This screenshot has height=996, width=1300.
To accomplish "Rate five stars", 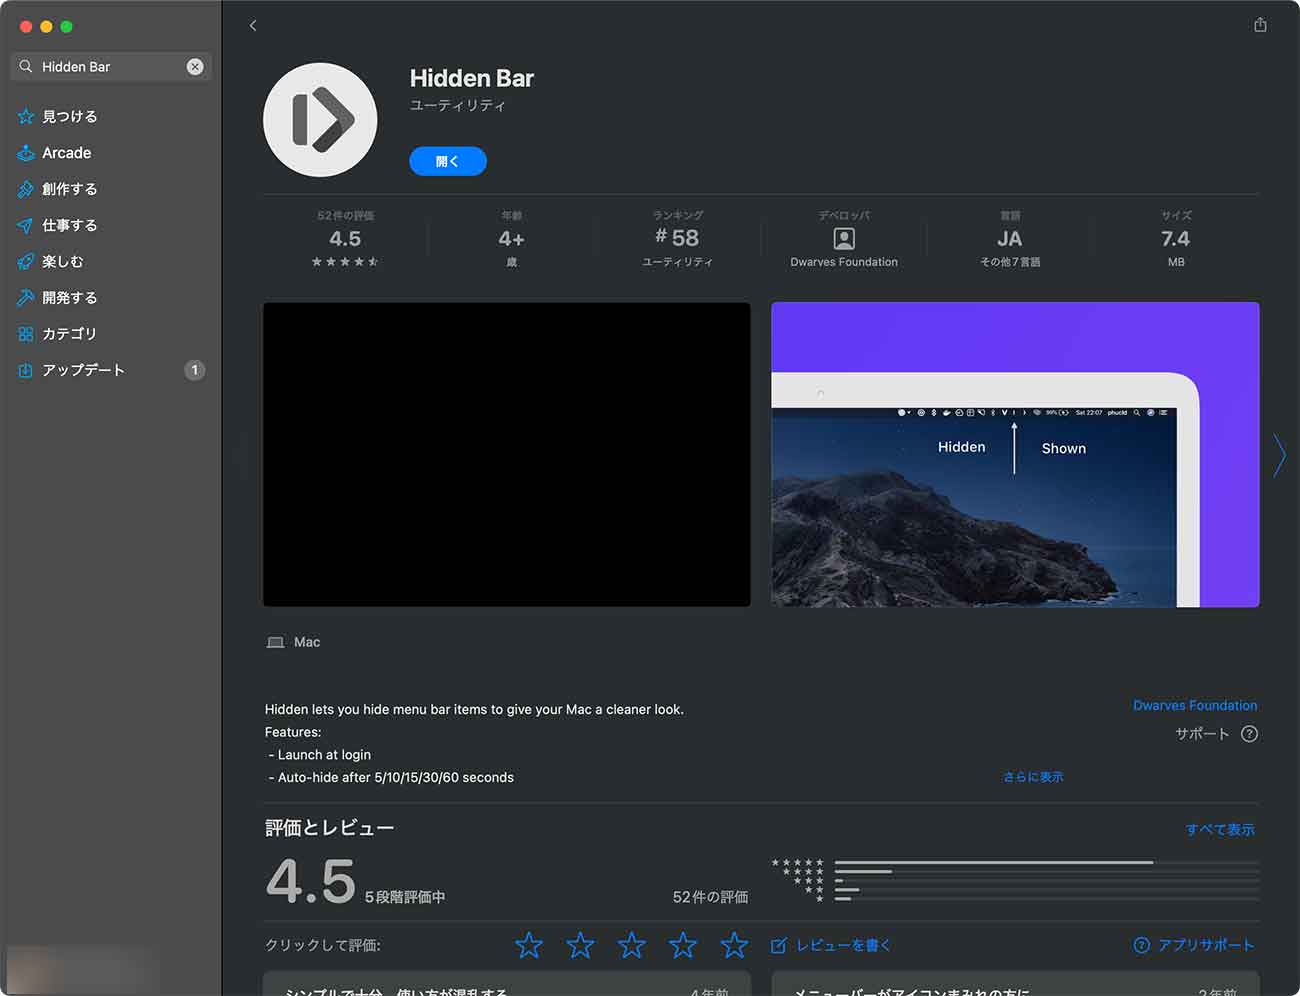I will tap(734, 945).
